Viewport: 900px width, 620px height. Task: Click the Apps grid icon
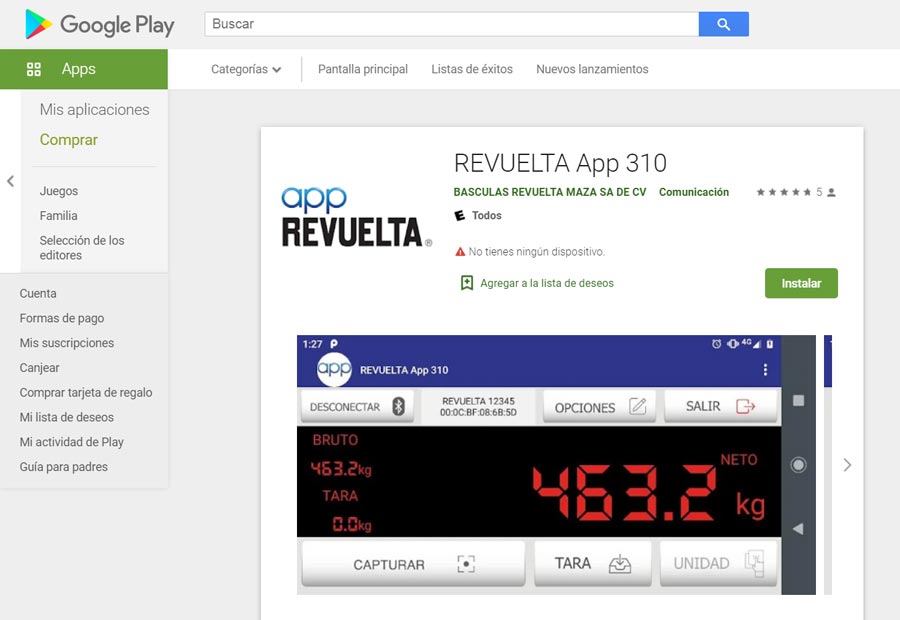coord(34,69)
